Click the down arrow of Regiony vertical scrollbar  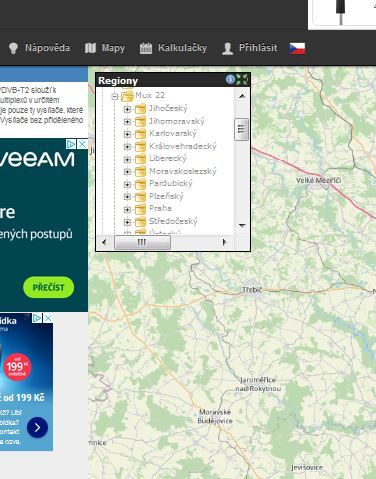tap(242, 226)
